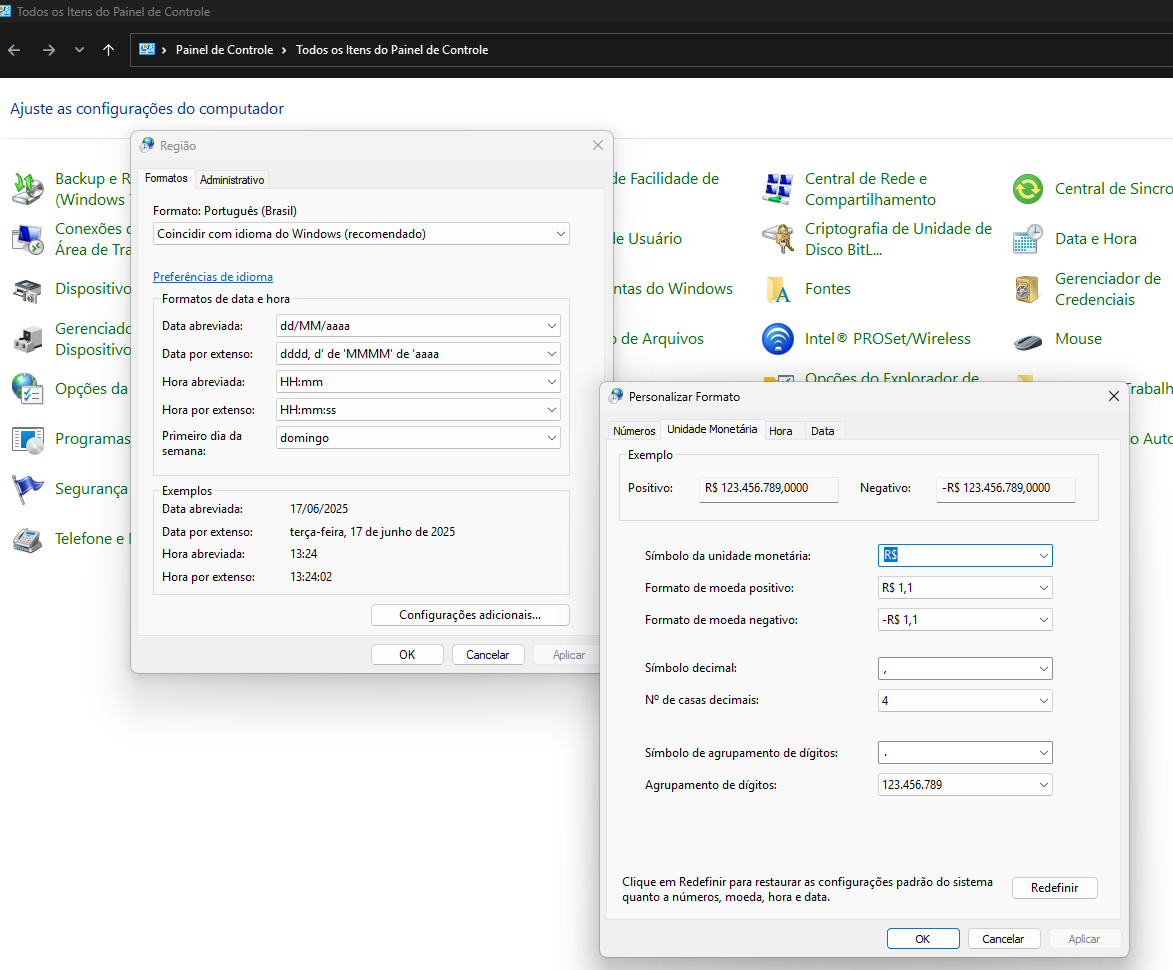This screenshot has width=1173, height=970.
Task: Open Central de Rede e Compartilhamento icon
Action: pyautogui.click(x=778, y=189)
